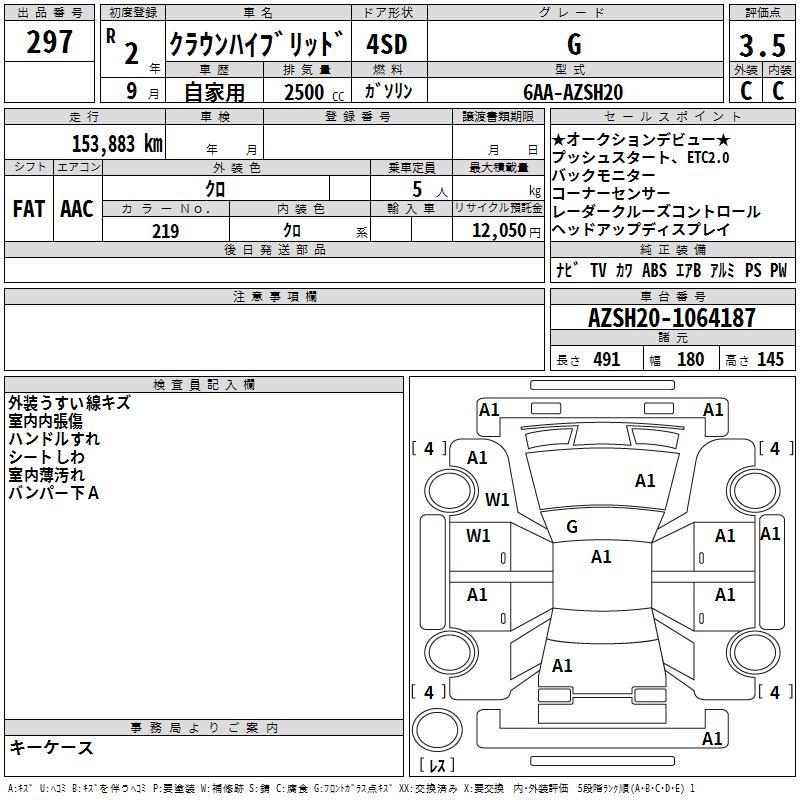Click chassis number AZSH20-1064187
The height and width of the screenshot is (800, 800).
coord(671,319)
